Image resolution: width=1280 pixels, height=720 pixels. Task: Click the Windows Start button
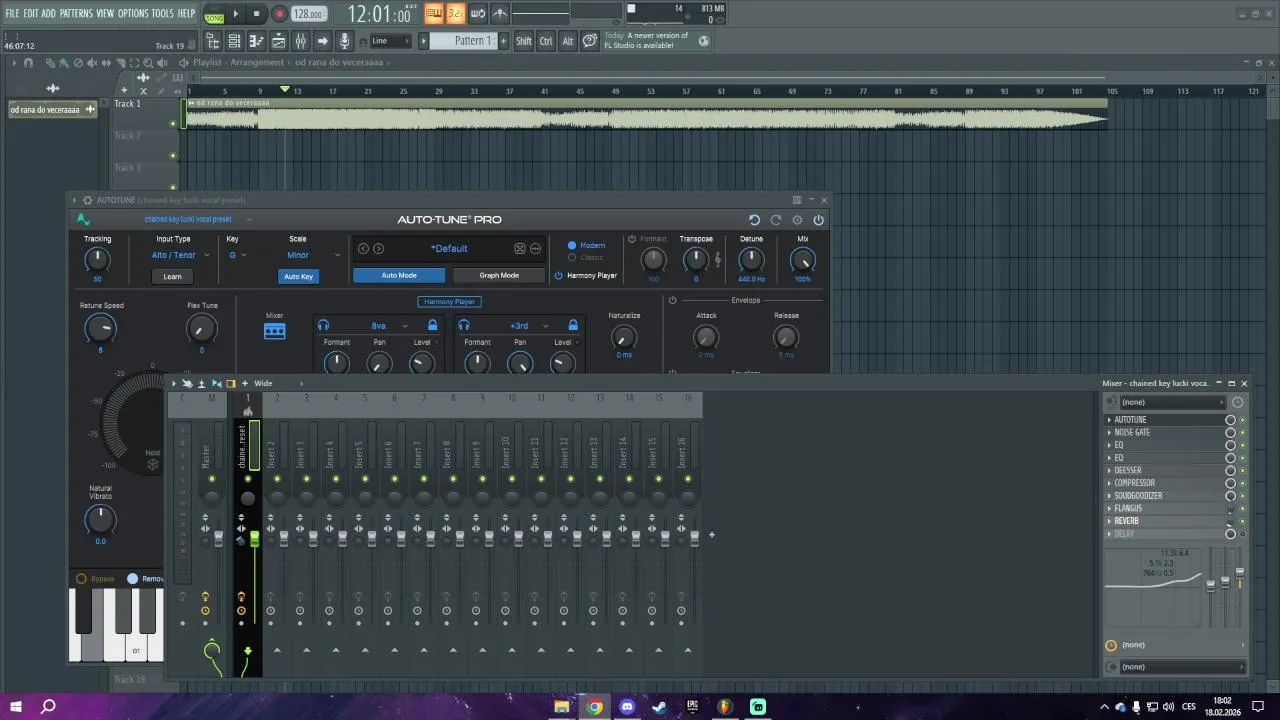coord(15,707)
